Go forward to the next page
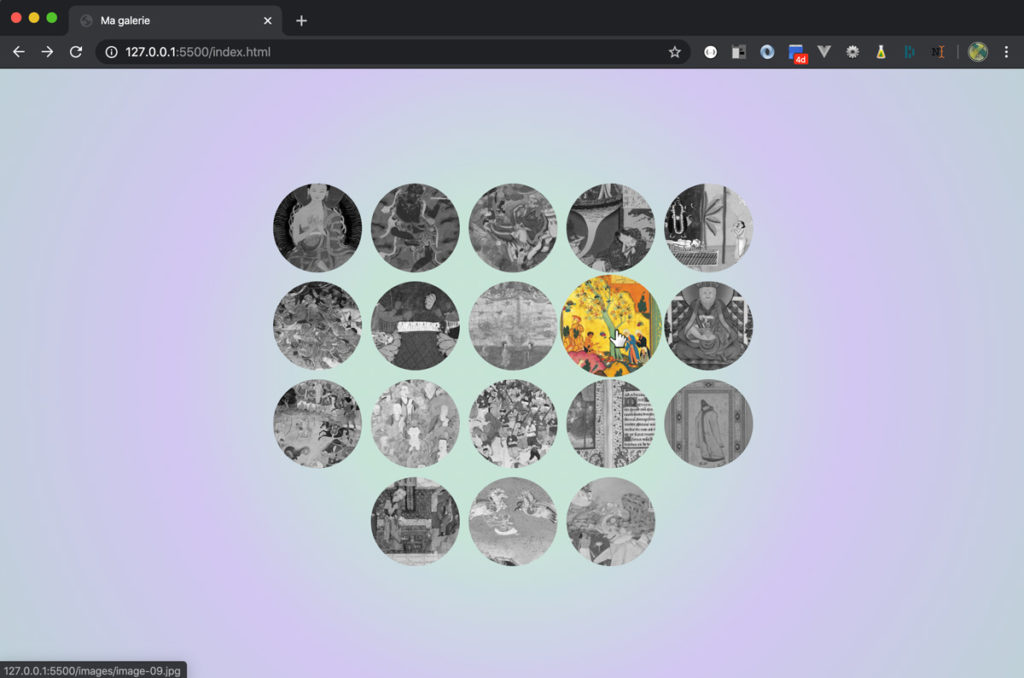This screenshot has width=1024, height=678. pyautogui.click(x=47, y=52)
